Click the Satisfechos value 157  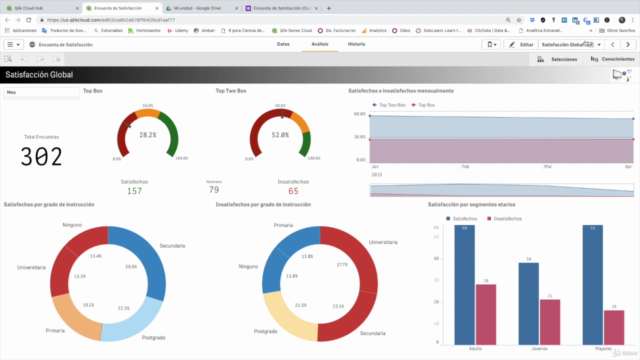[x=134, y=191]
